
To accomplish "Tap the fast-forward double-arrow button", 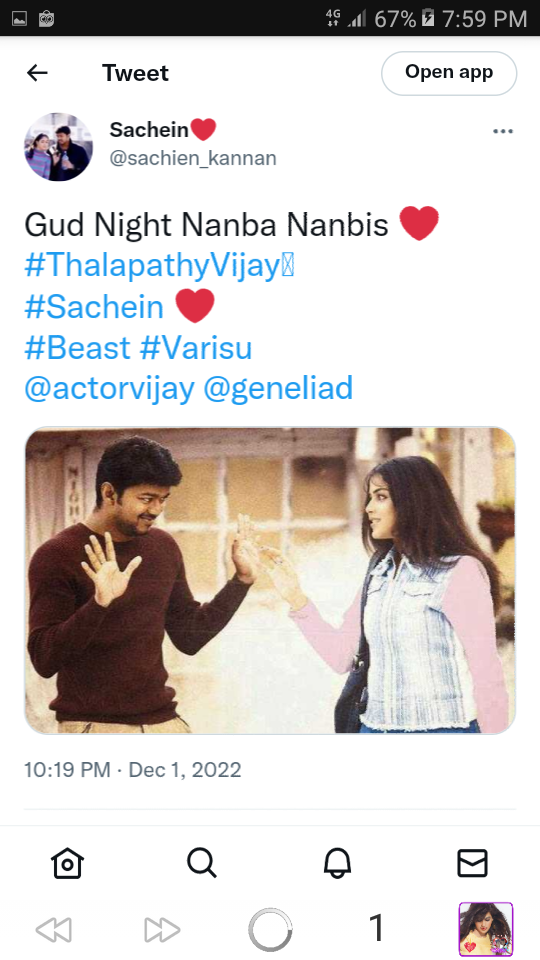I will tap(162, 930).
